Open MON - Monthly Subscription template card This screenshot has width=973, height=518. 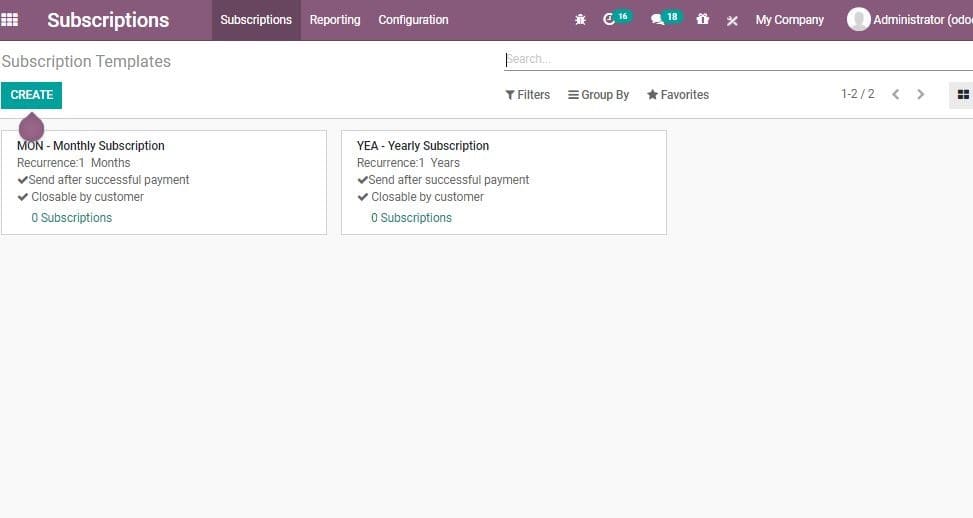coord(164,182)
